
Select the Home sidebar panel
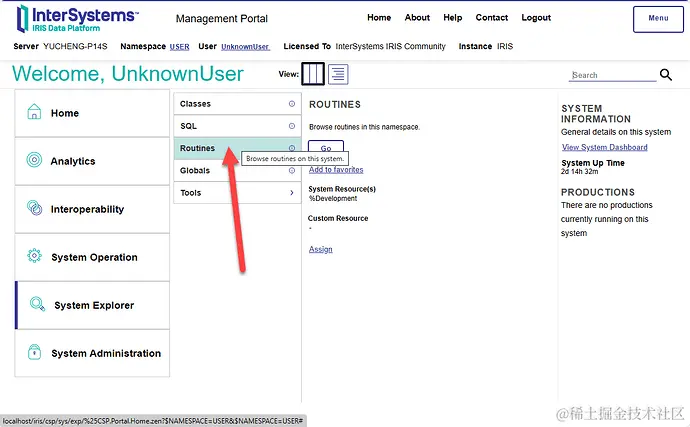(92, 113)
